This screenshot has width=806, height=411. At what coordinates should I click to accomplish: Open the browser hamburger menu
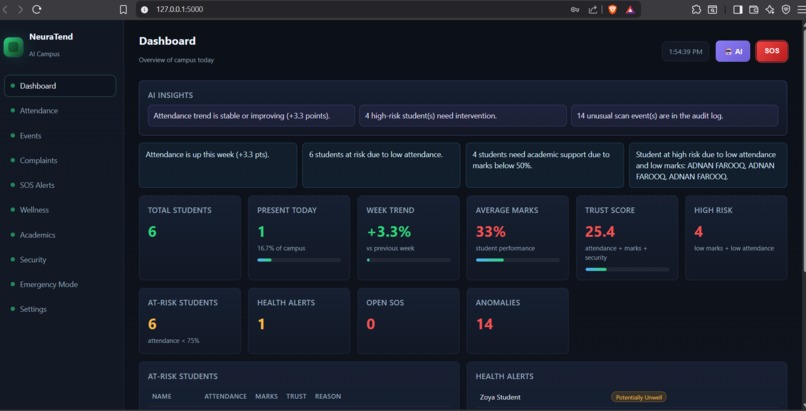pyautogui.click(x=801, y=9)
